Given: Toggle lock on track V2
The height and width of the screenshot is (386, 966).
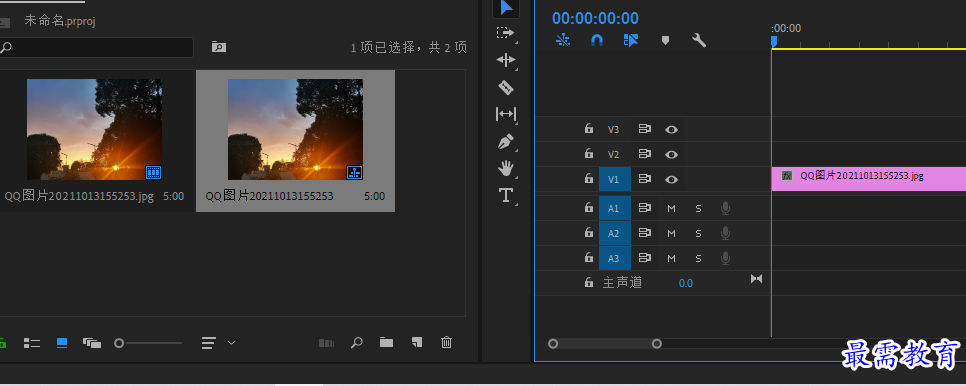Looking at the screenshot, I should coord(589,153).
